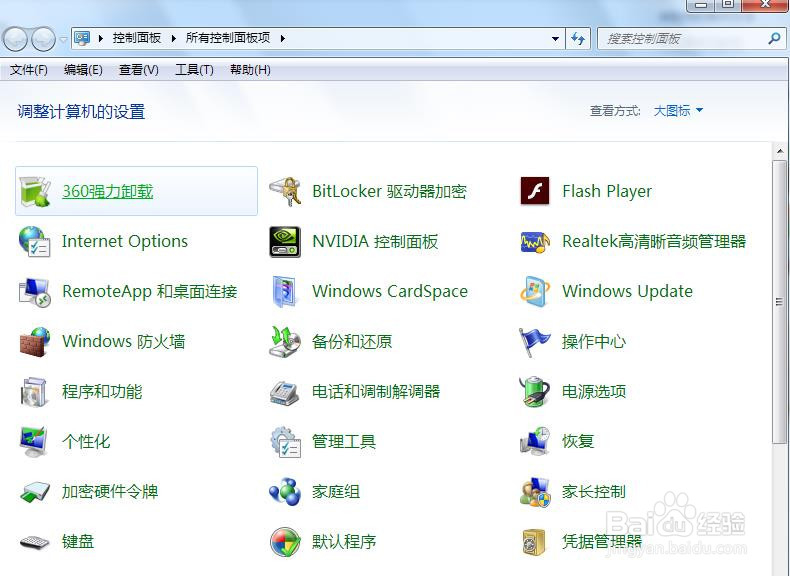Click the scrollbar up arrow
The height and width of the screenshot is (576, 790).
click(x=780, y=151)
